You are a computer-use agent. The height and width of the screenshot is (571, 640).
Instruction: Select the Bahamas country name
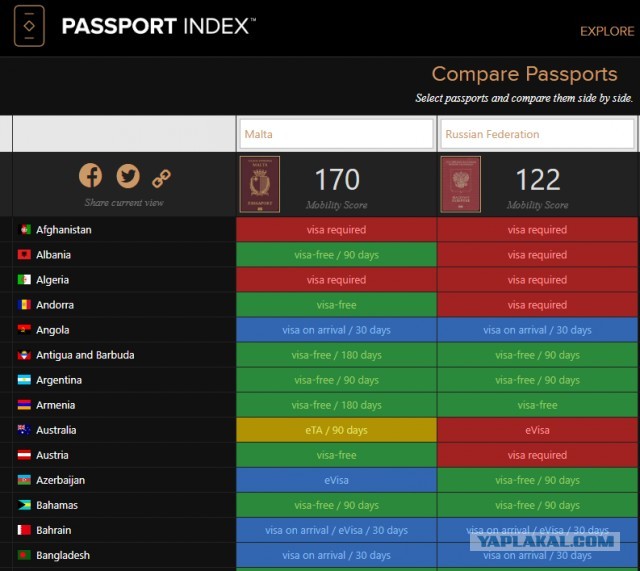pos(57,505)
